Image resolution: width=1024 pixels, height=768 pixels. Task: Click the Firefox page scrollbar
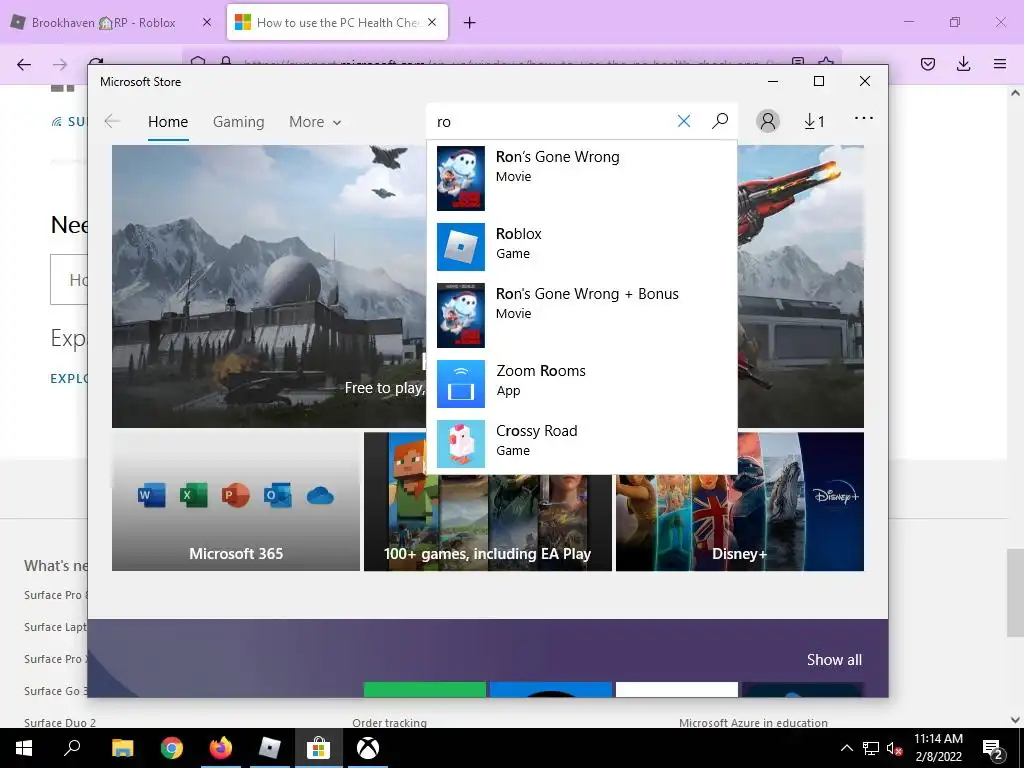pos(1015,592)
